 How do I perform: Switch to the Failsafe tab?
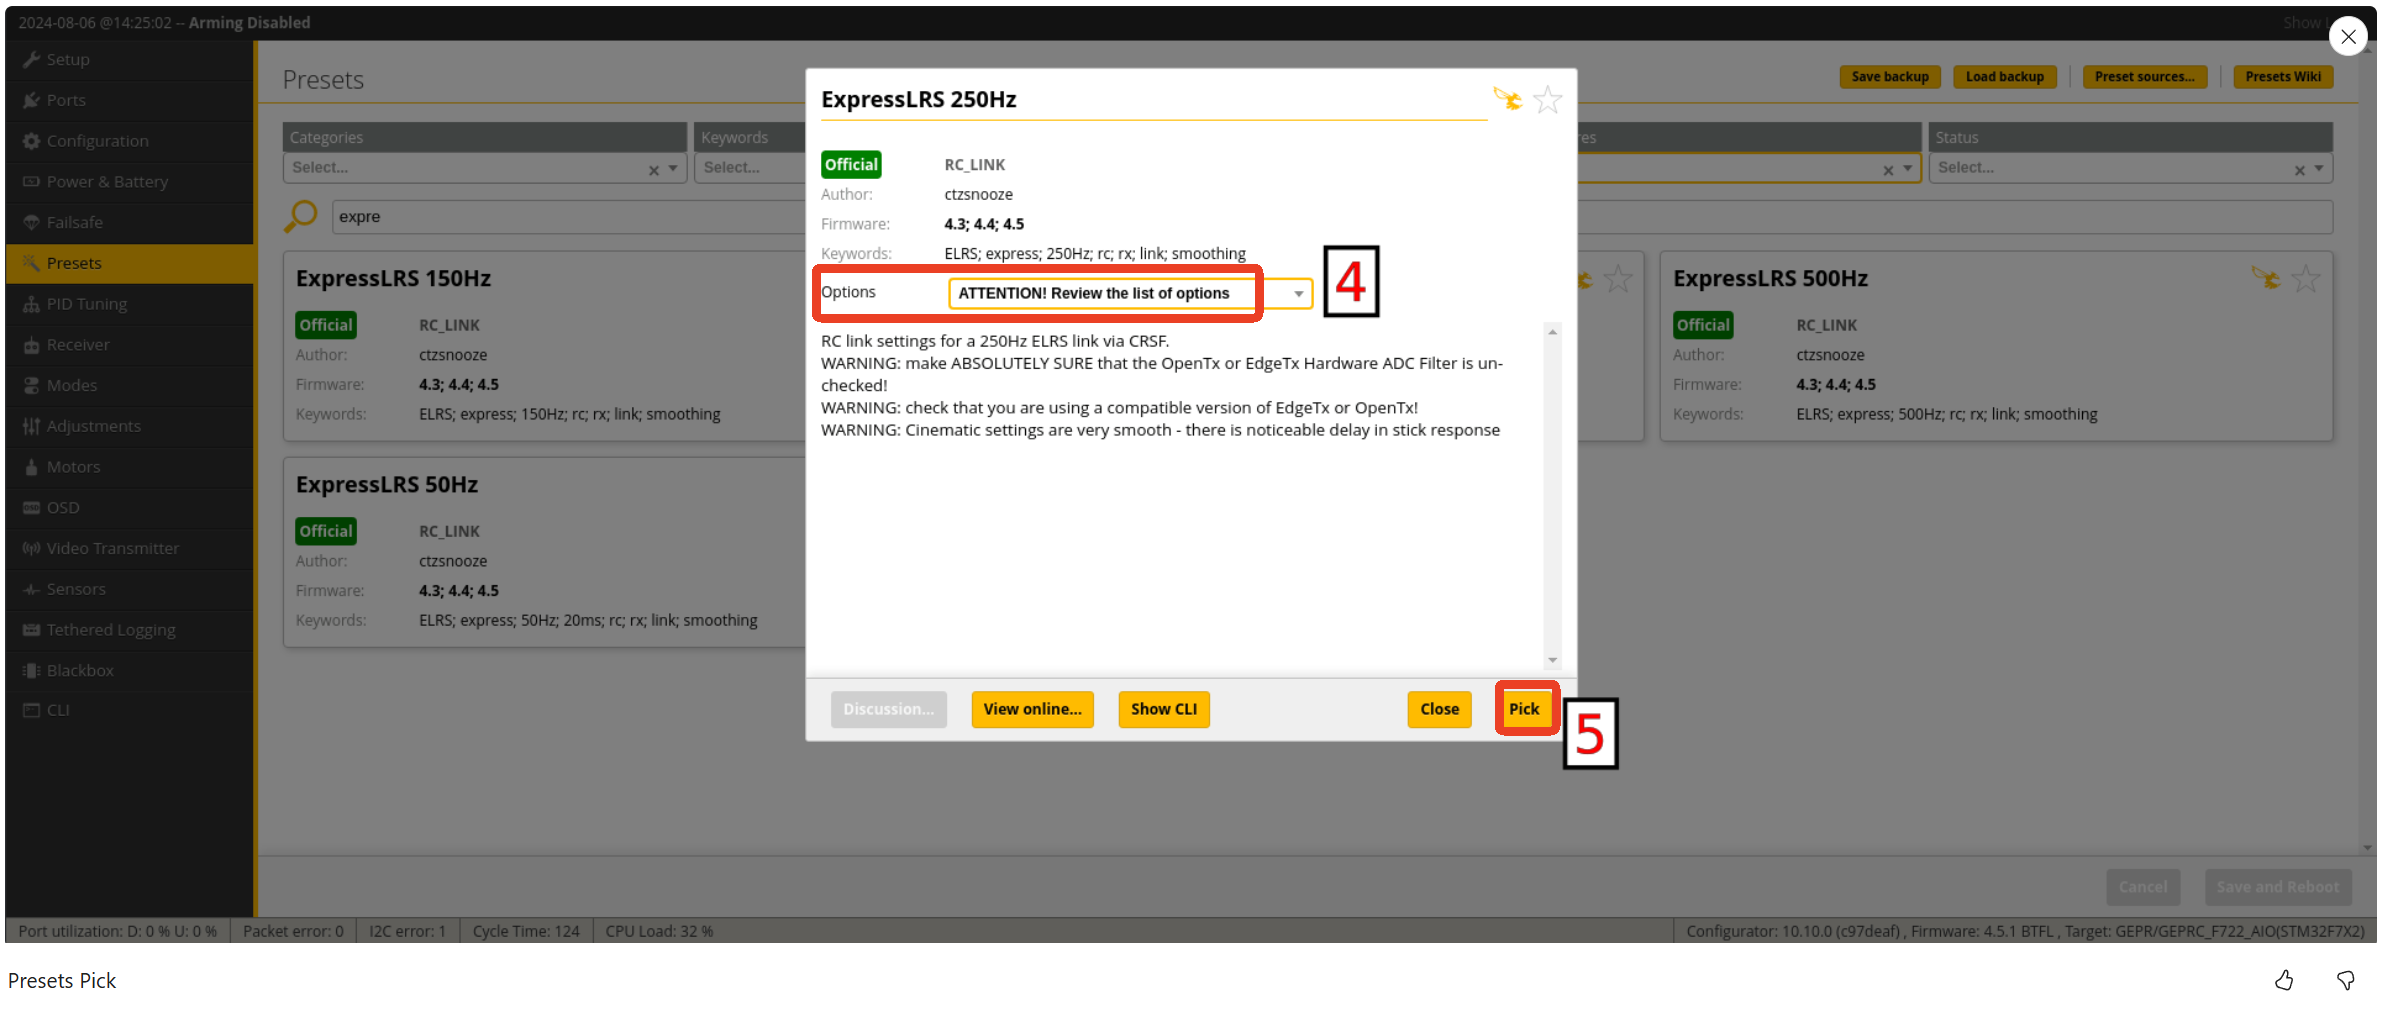click(x=130, y=222)
